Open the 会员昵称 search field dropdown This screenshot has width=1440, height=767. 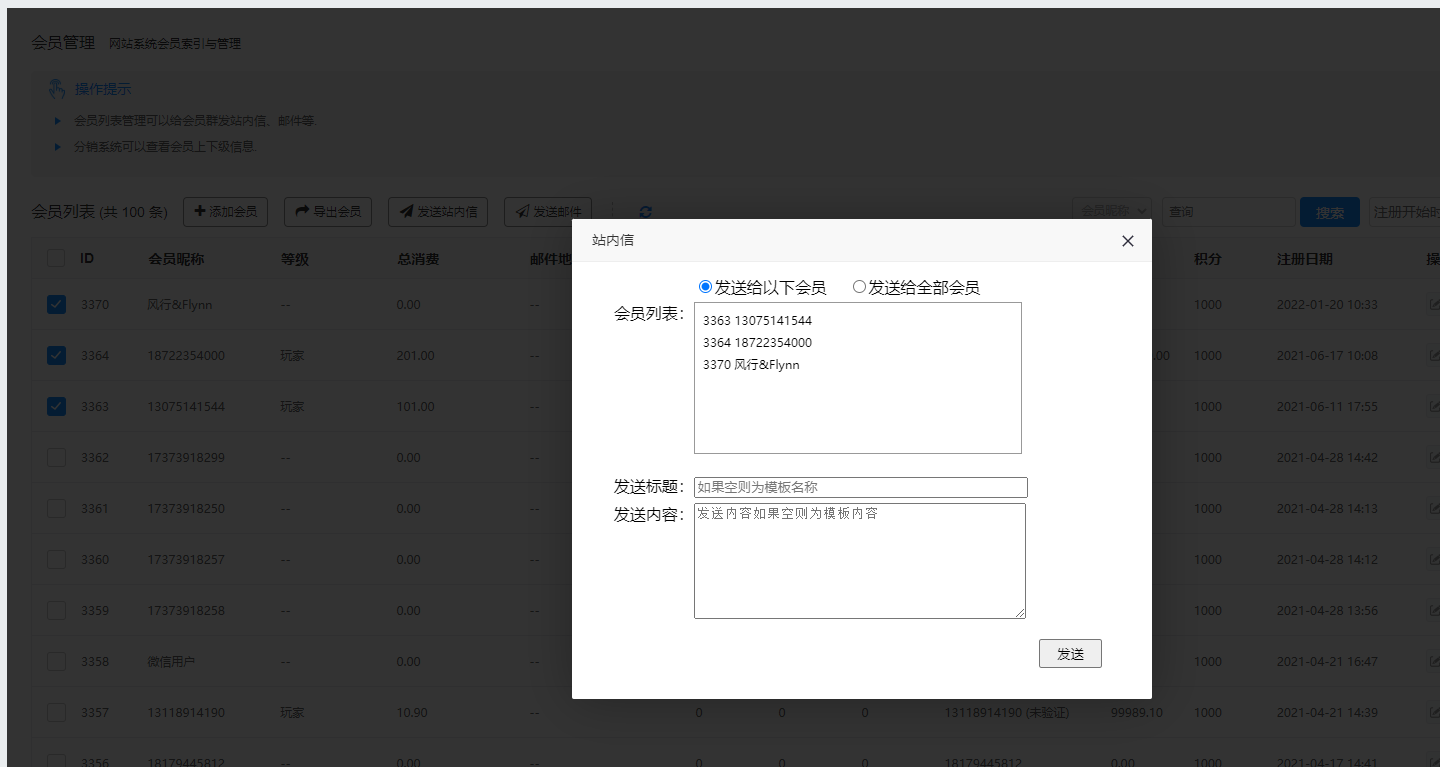click(1111, 212)
